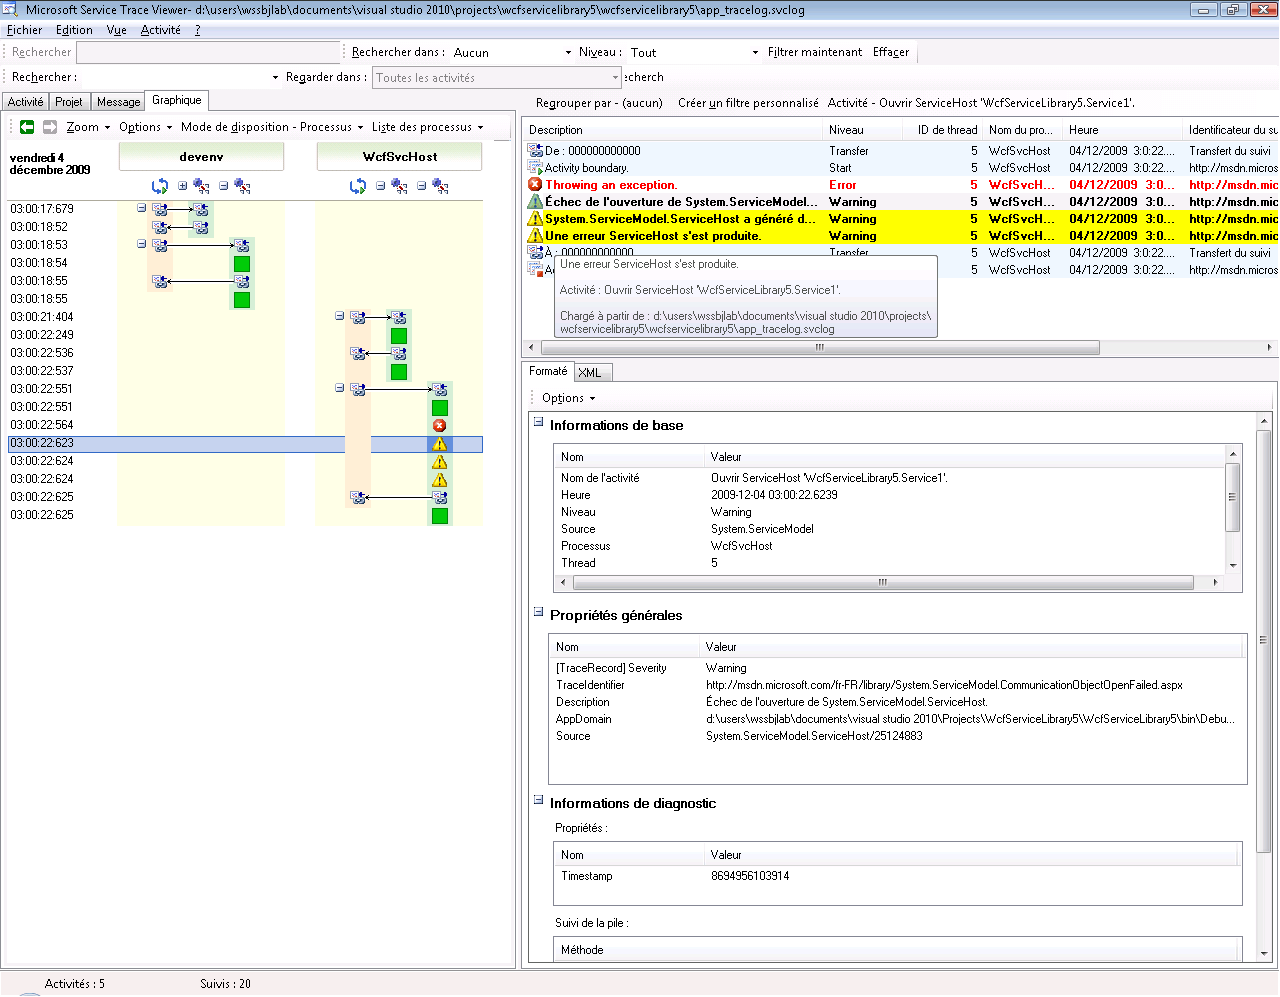Click the green activity square at 03:00:22:537
Image resolution: width=1280 pixels, height=997 pixels.
pos(399,372)
